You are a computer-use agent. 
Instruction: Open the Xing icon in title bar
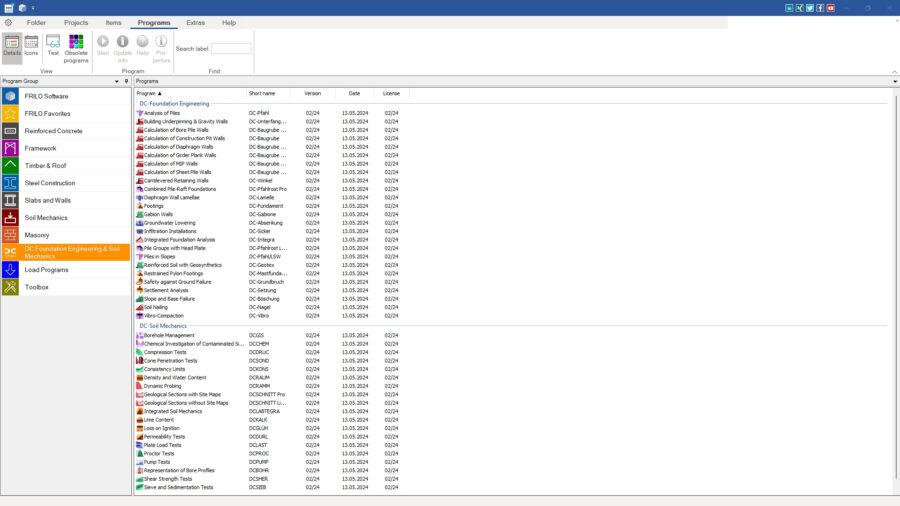(800, 8)
